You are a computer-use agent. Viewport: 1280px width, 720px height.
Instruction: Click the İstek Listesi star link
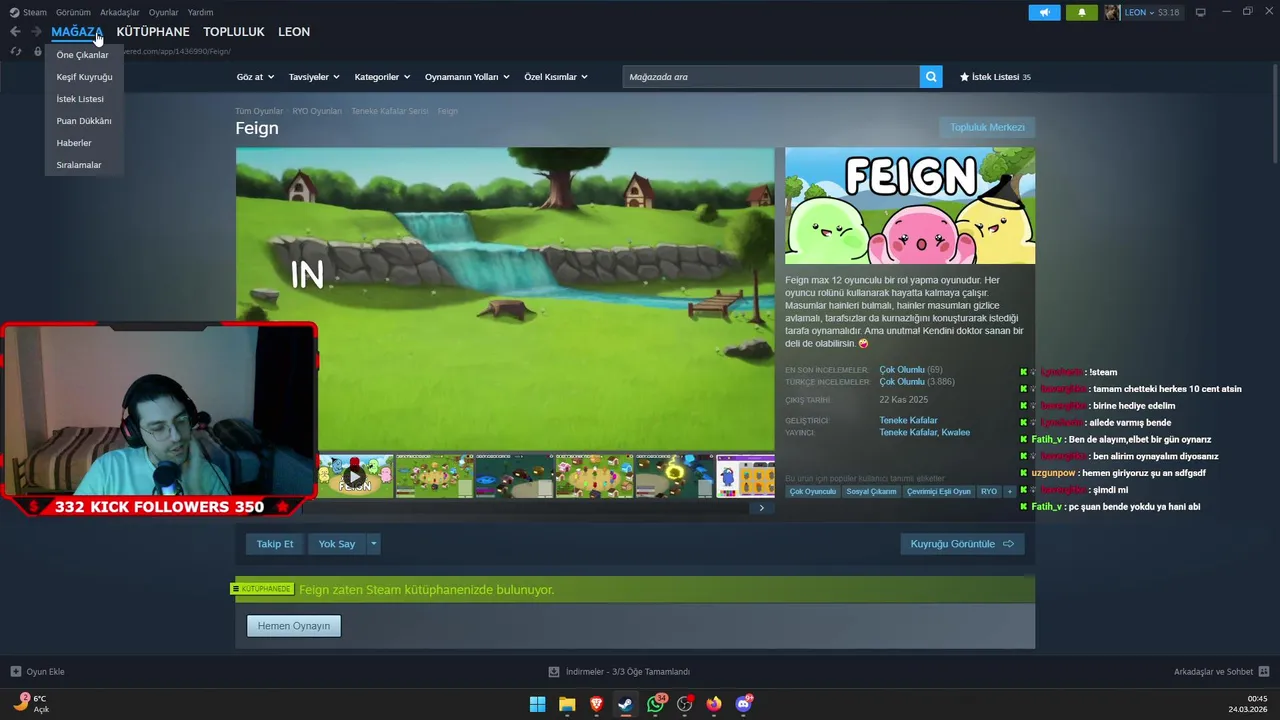tap(995, 77)
